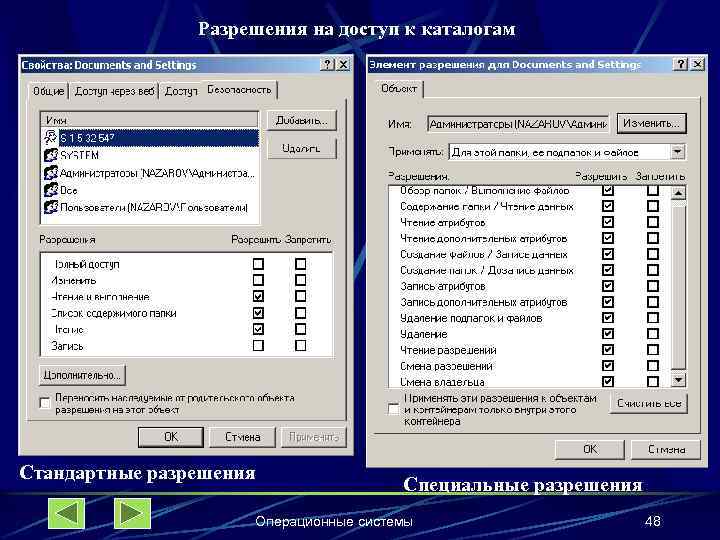Switch to the Общие tab
The image size is (720, 540).
click(48, 91)
